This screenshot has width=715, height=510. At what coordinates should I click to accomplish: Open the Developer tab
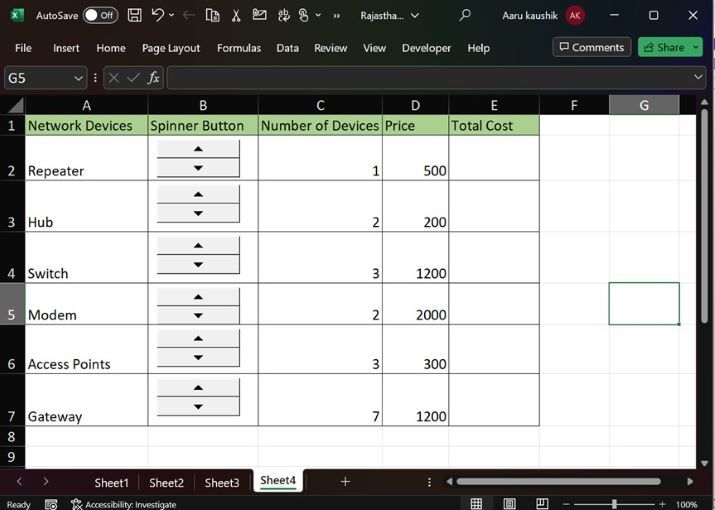coord(426,48)
